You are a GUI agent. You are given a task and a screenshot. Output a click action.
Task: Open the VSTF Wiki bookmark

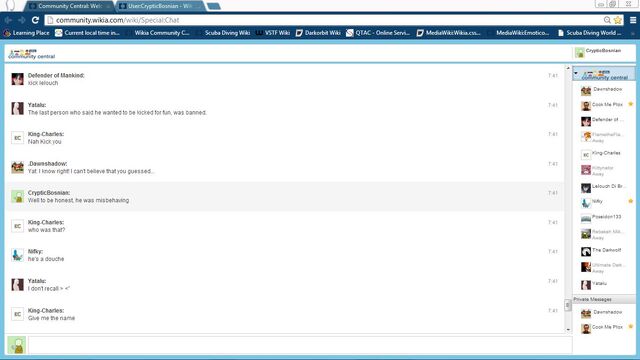tap(273, 33)
